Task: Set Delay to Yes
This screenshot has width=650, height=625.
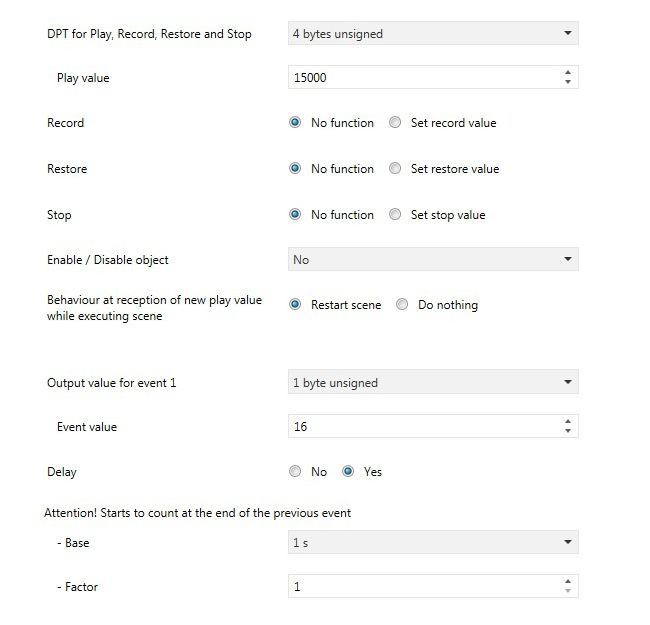Action: coord(348,472)
